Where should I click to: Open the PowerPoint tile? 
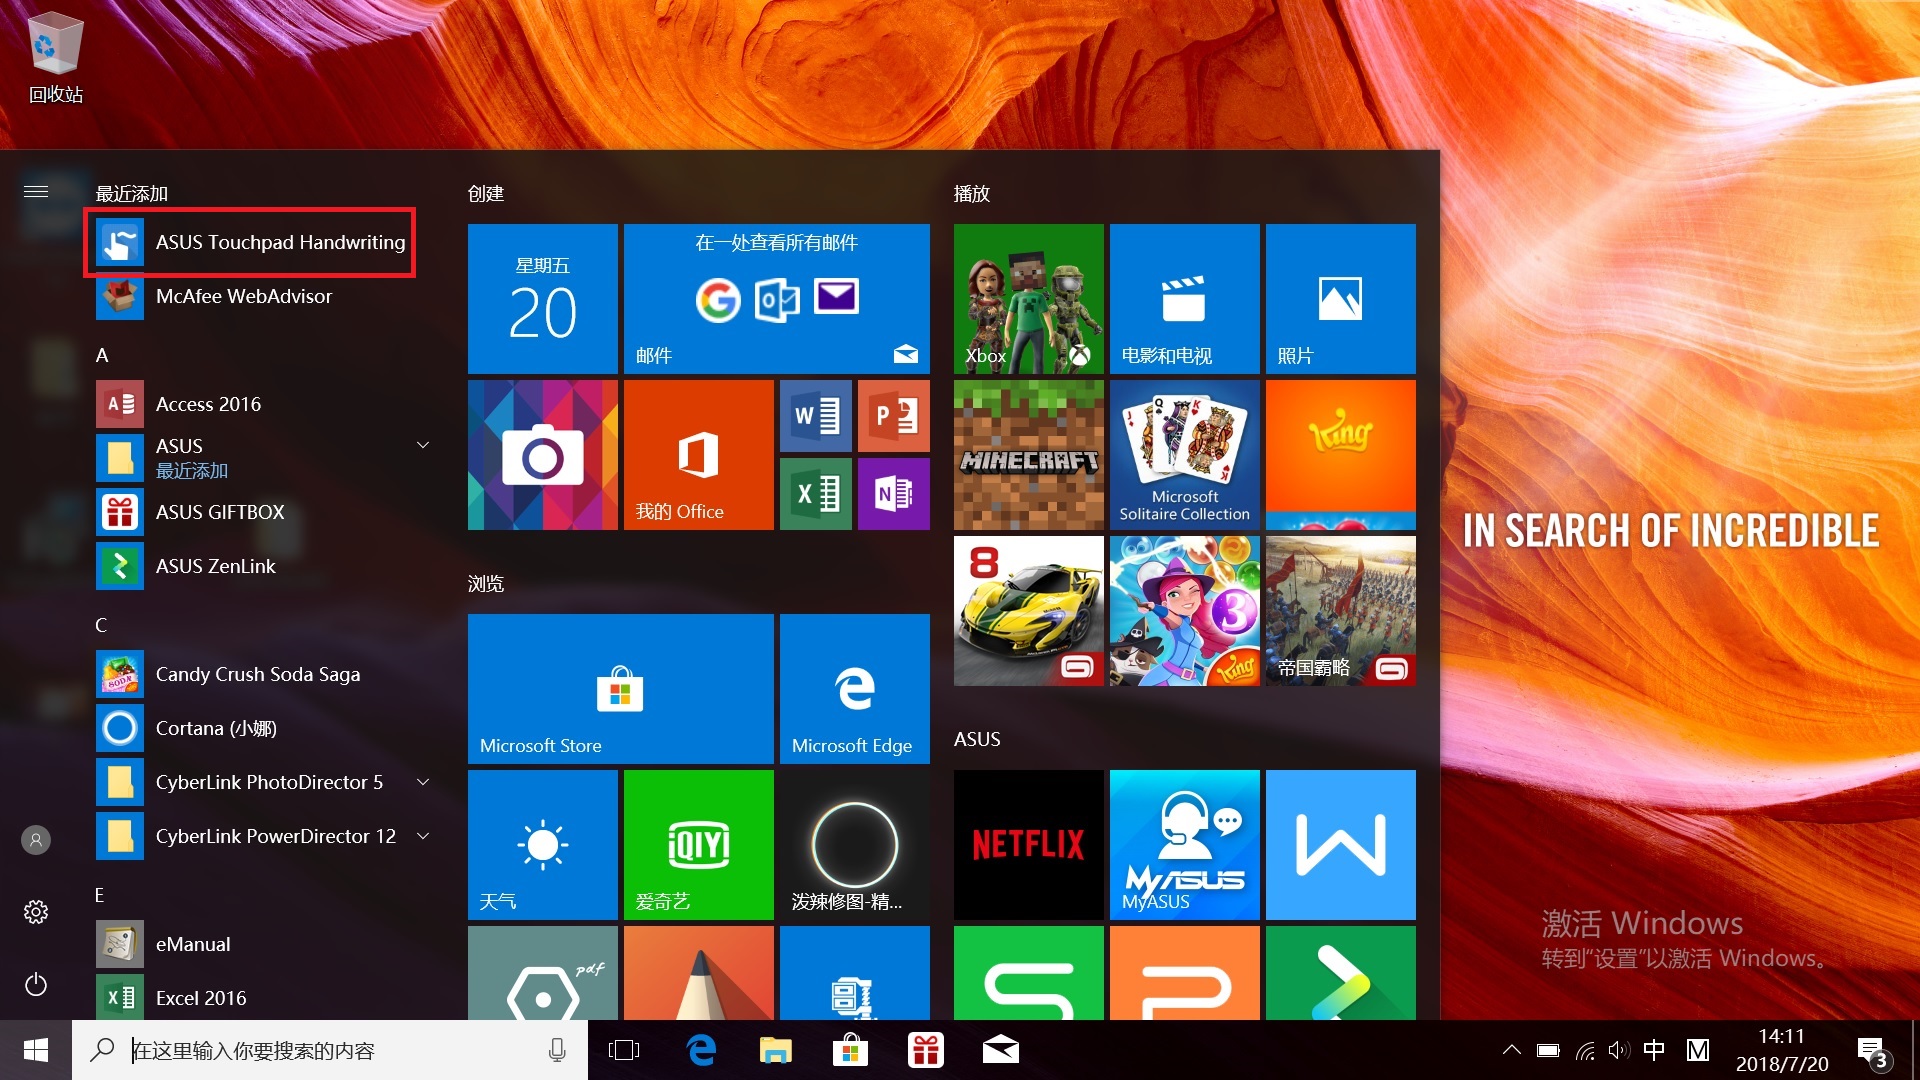click(x=894, y=416)
